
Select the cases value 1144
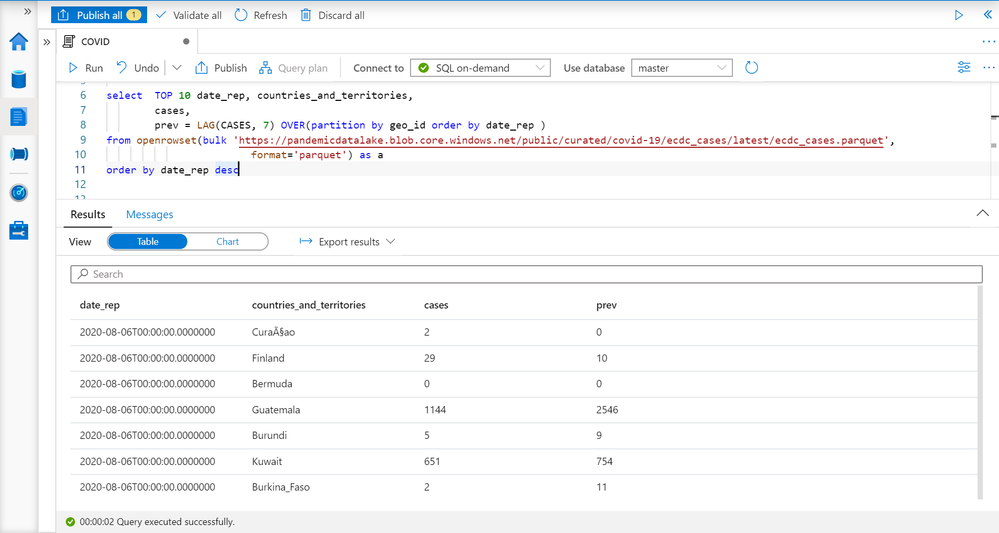[x=435, y=410]
